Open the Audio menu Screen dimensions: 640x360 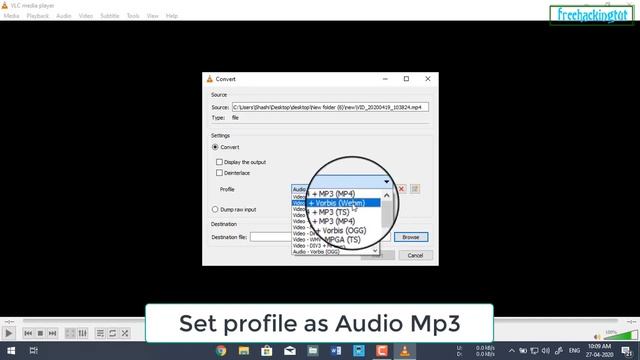click(64, 16)
